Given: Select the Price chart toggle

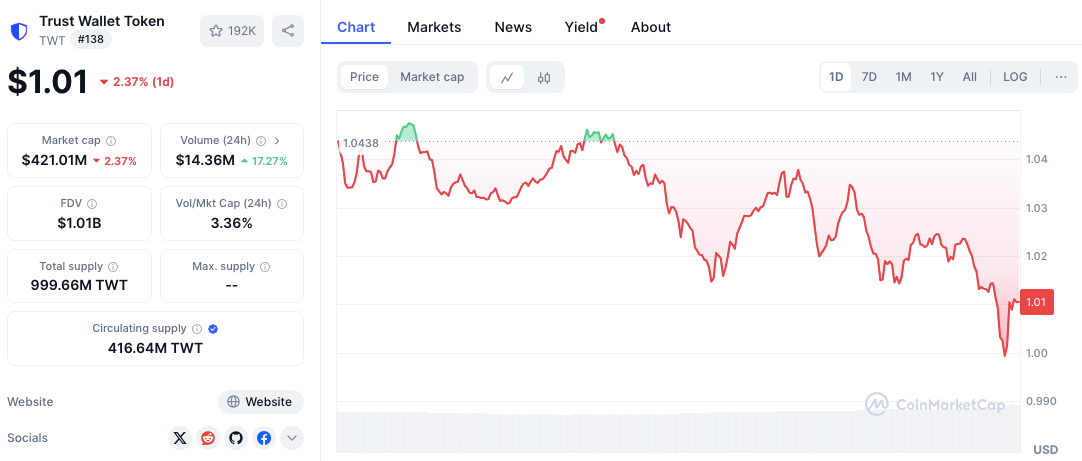Looking at the screenshot, I should [x=364, y=77].
